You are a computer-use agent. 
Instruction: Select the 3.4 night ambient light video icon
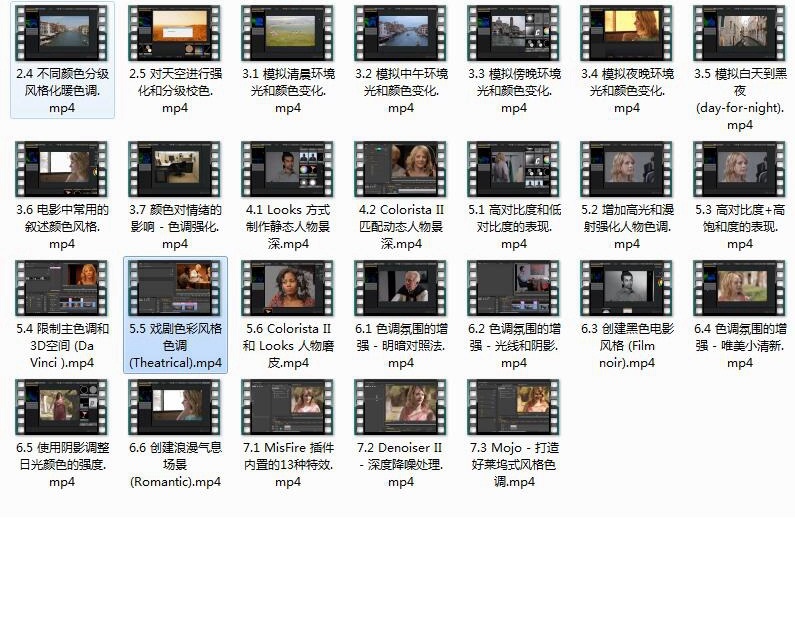tap(627, 32)
